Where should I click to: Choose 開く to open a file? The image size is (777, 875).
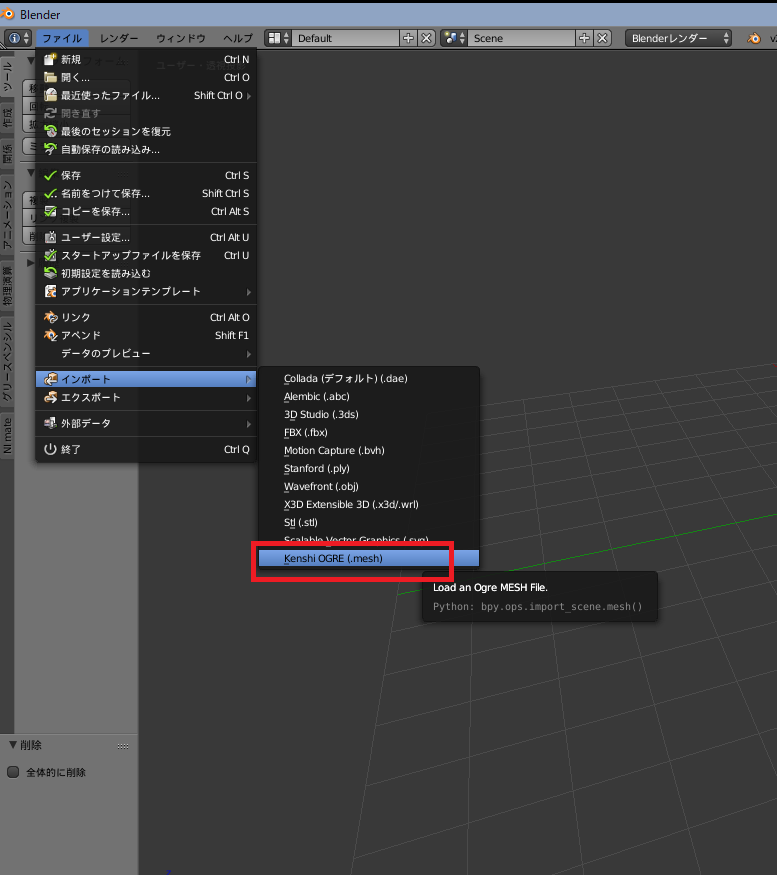pyautogui.click(x=146, y=77)
